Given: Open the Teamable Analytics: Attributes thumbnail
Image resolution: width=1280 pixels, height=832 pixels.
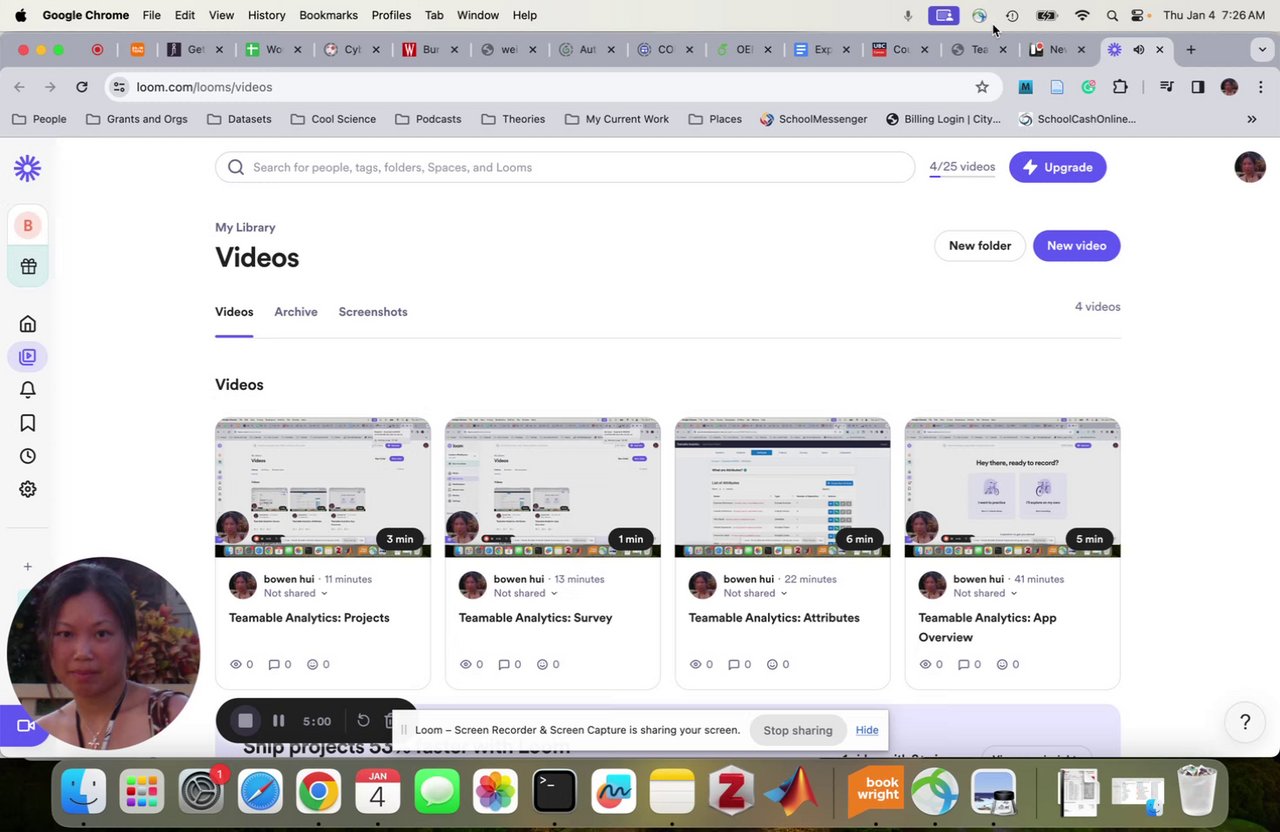Looking at the screenshot, I should click(x=782, y=487).
